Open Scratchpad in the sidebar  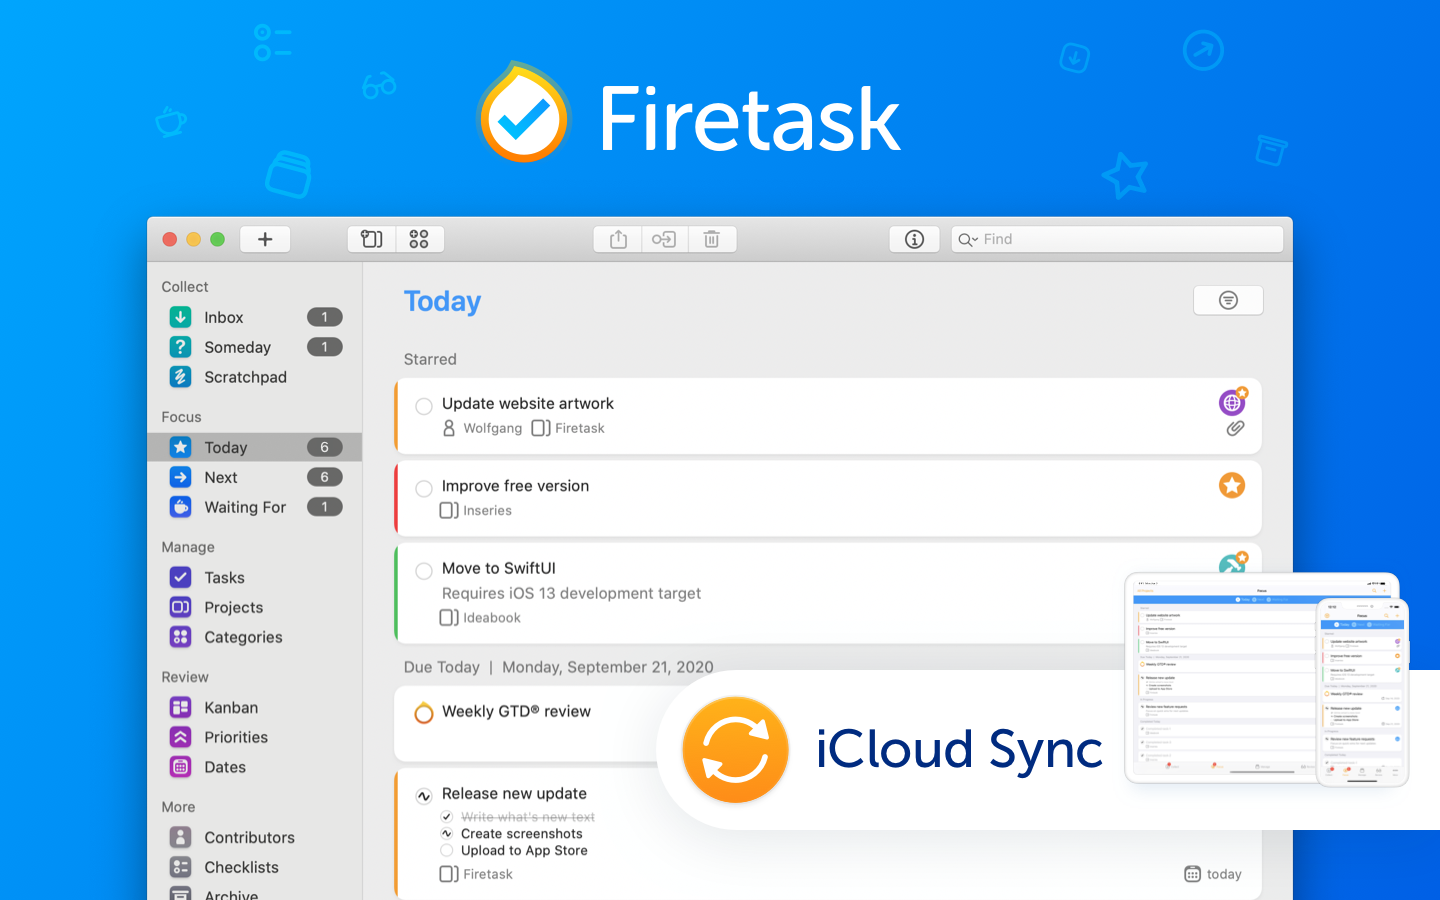(255, 377)
